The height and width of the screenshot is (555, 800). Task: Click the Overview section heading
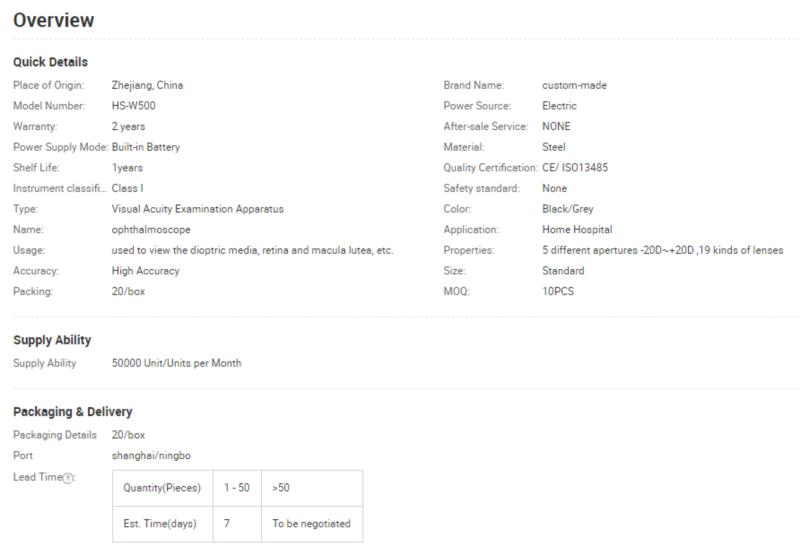click(x=54, y=20)
